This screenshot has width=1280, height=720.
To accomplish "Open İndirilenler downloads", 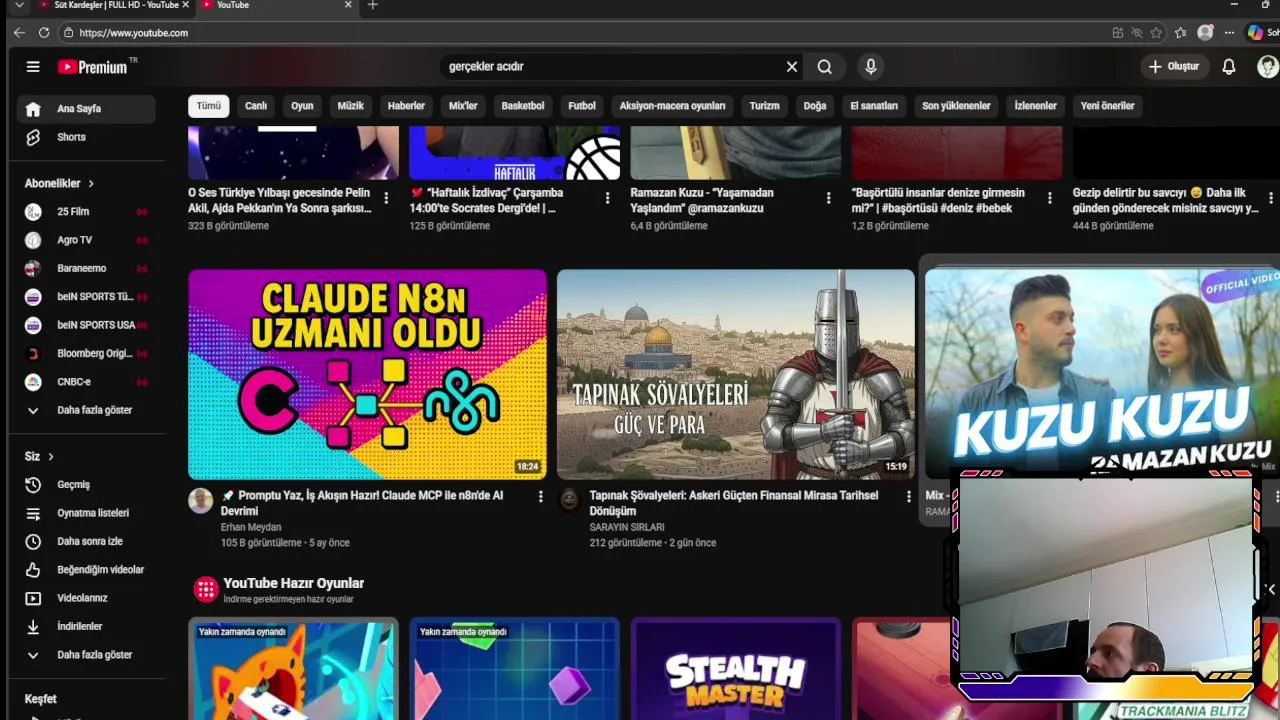I will (x=86, y=626).
